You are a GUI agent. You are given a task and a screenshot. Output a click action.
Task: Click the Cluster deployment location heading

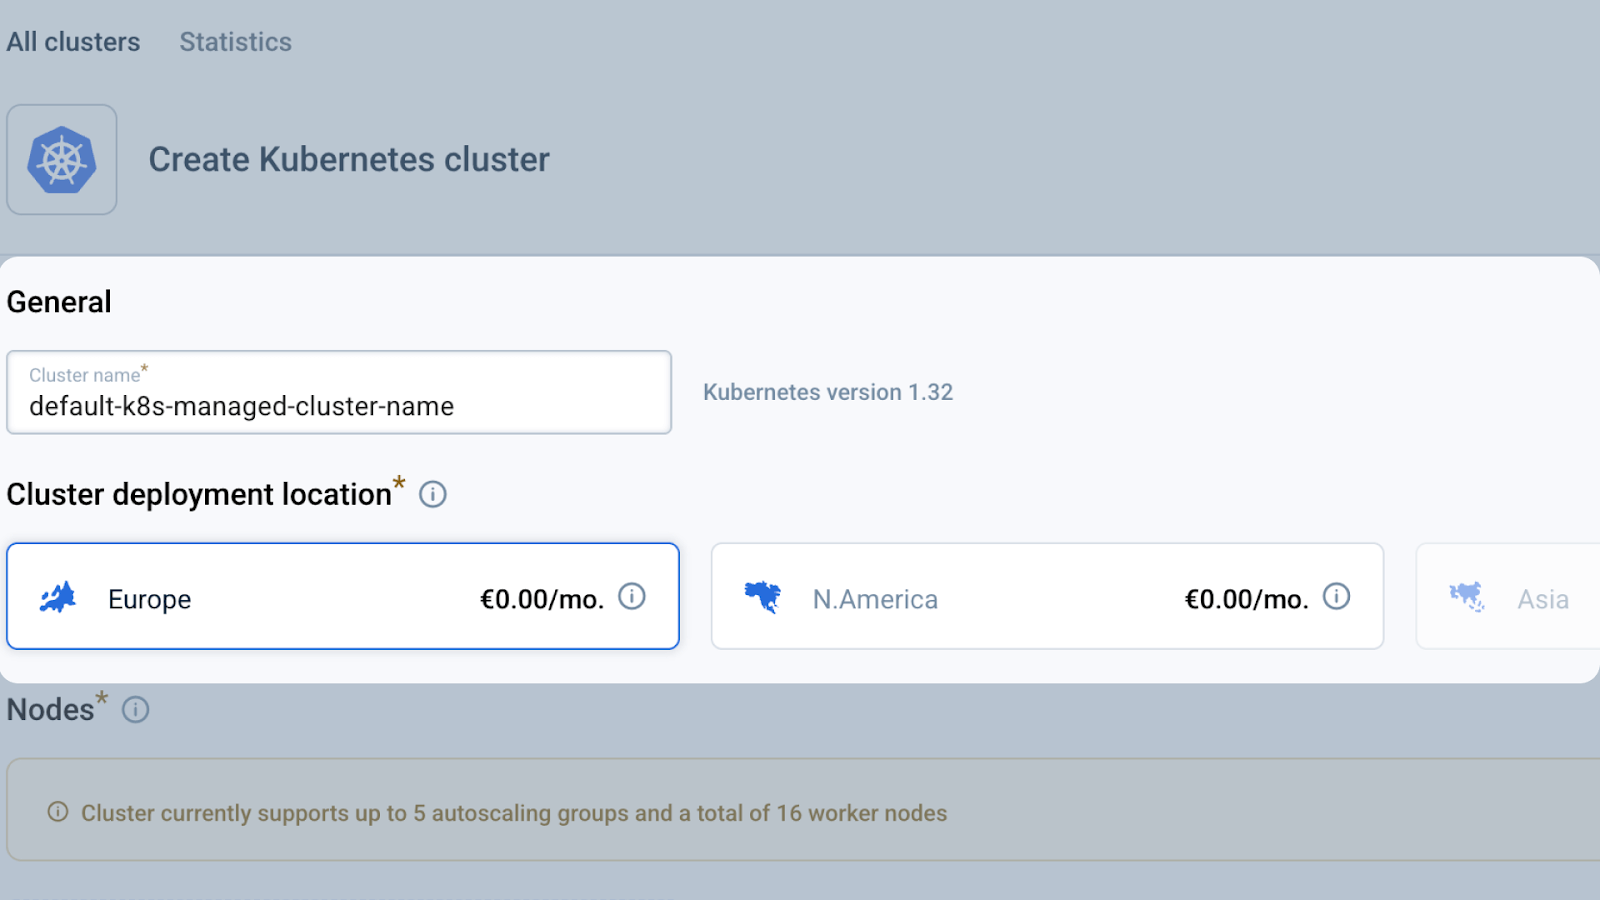[199, 494]
